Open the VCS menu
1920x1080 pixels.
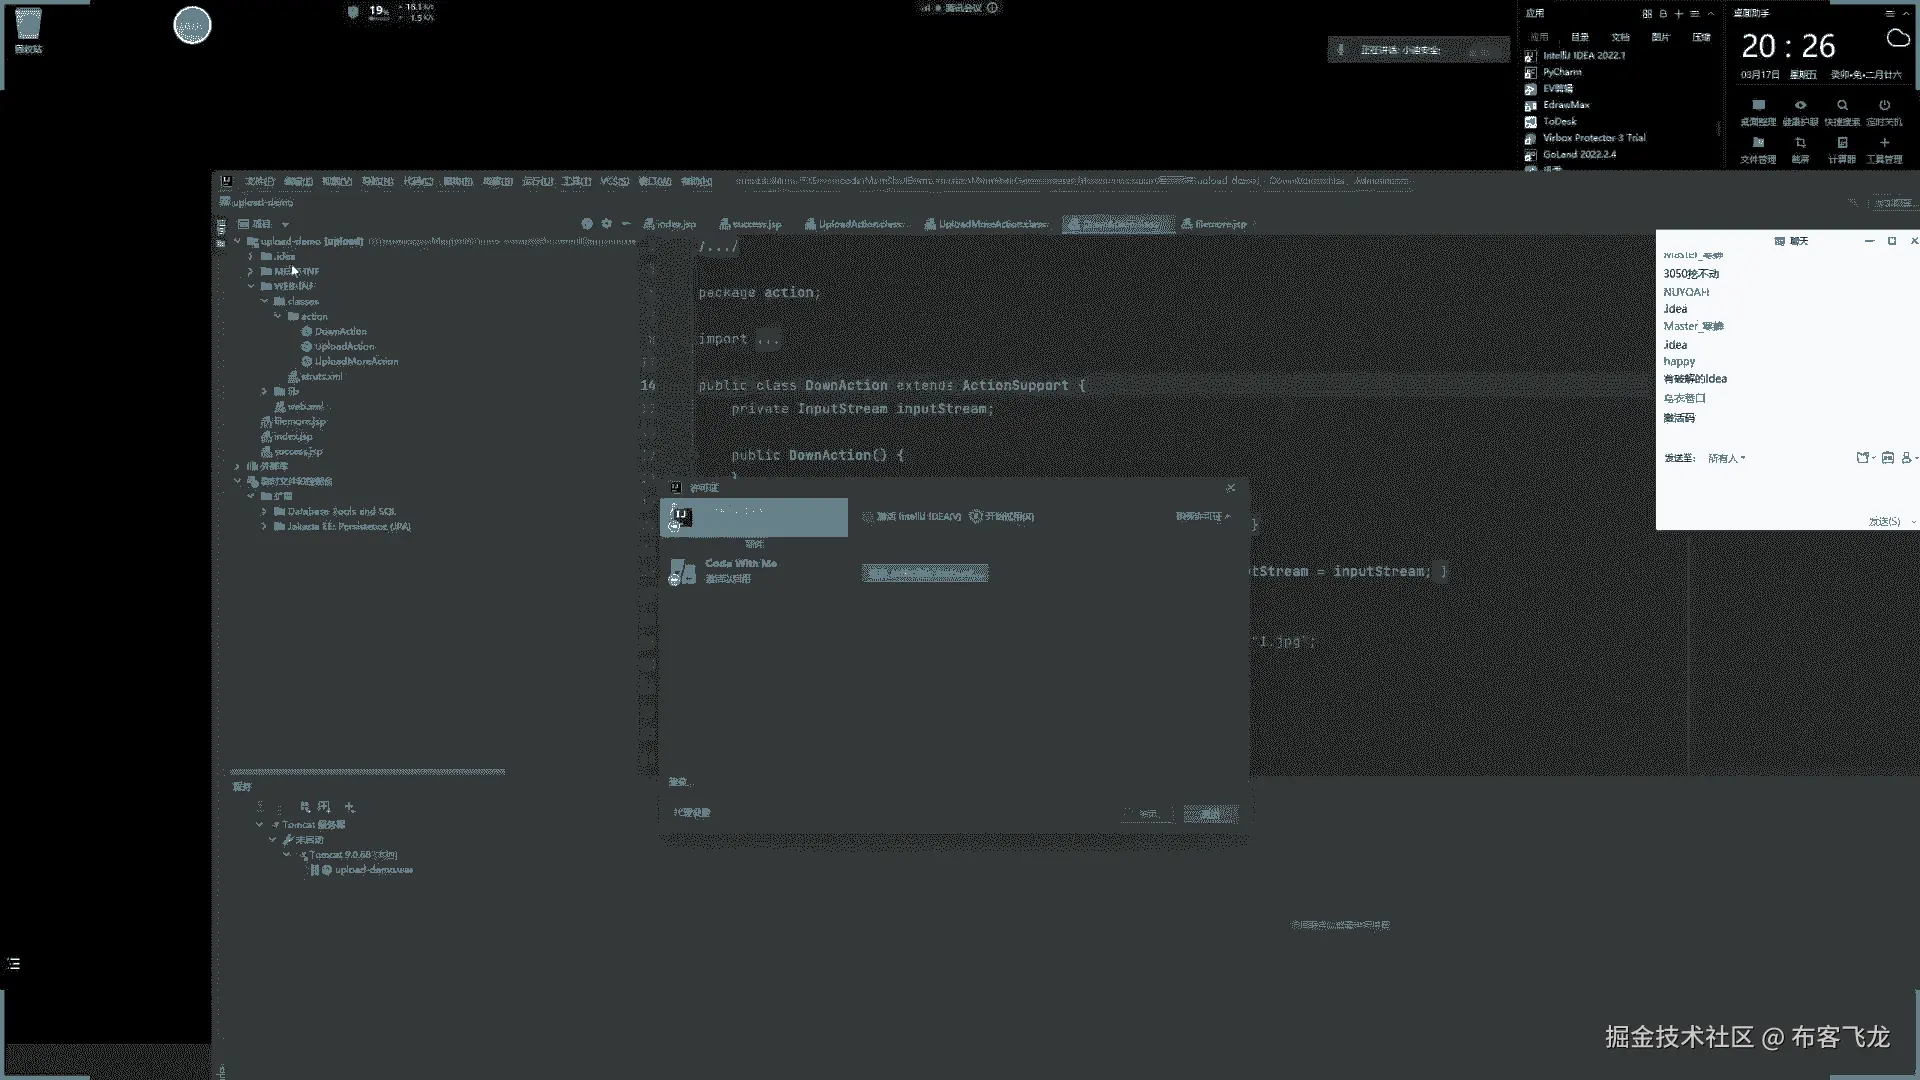[x=613, y=181]
